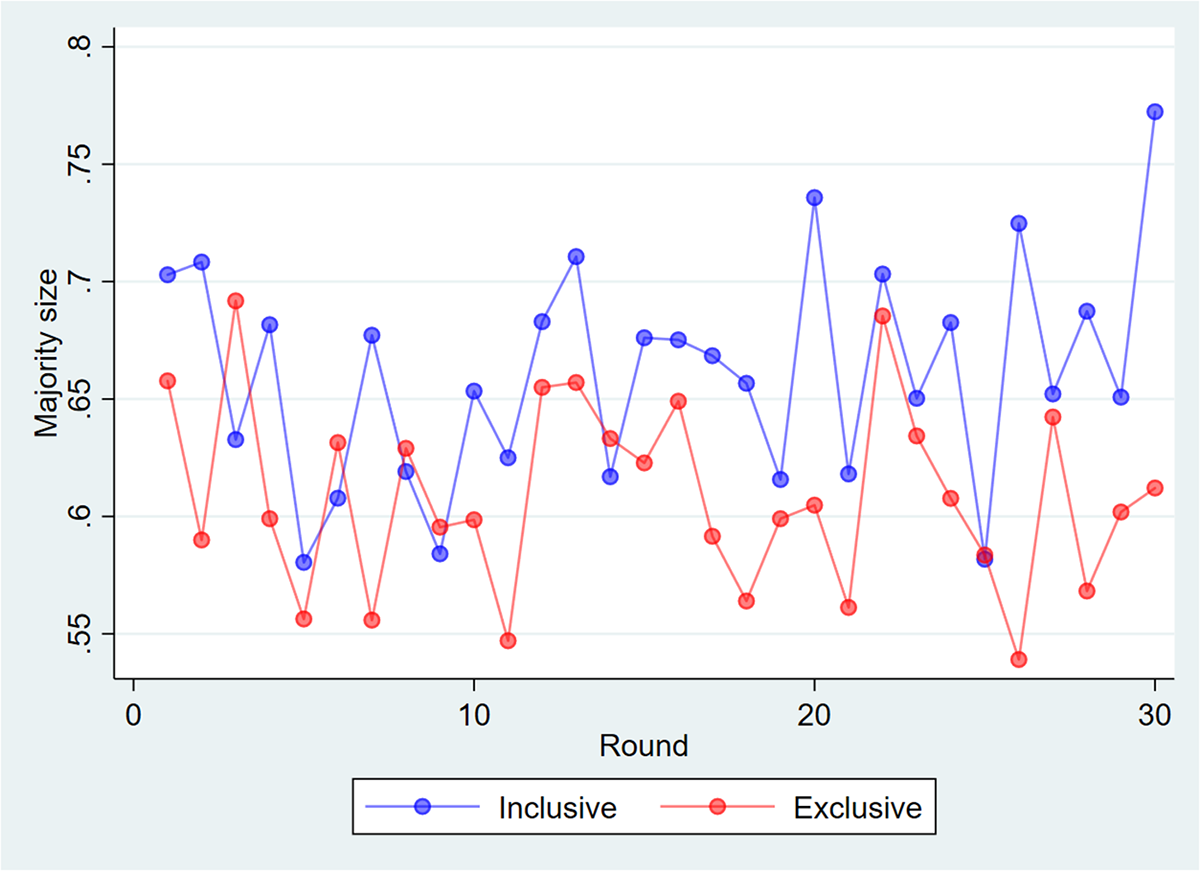Click the "Round" x-axis title

[644, 746]
